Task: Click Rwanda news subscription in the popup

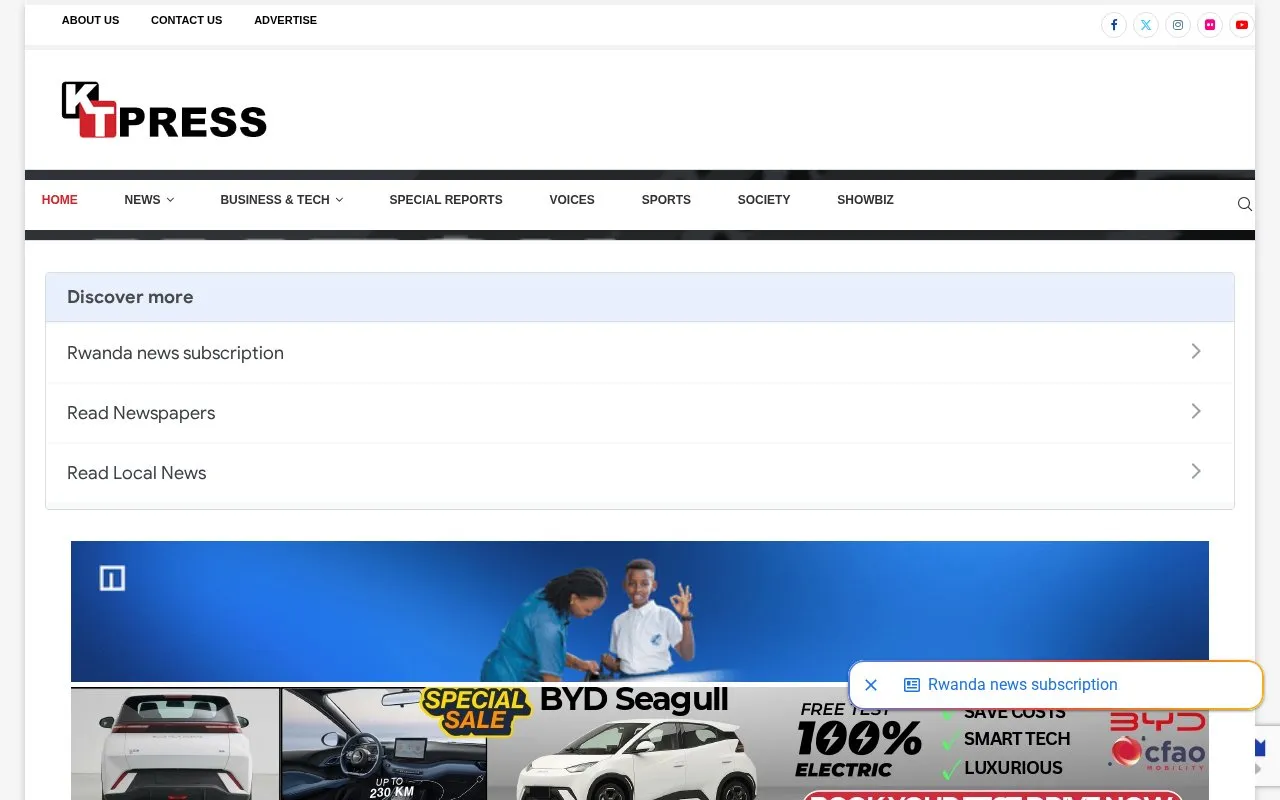Action: coord(1022,685)
